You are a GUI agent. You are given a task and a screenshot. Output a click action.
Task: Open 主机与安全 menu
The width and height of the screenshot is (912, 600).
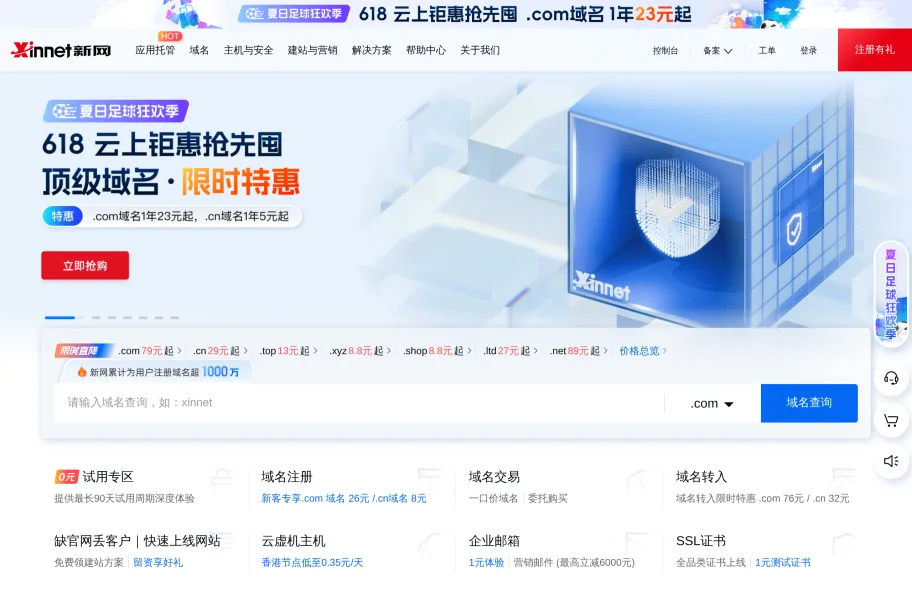tap(248, 51)
